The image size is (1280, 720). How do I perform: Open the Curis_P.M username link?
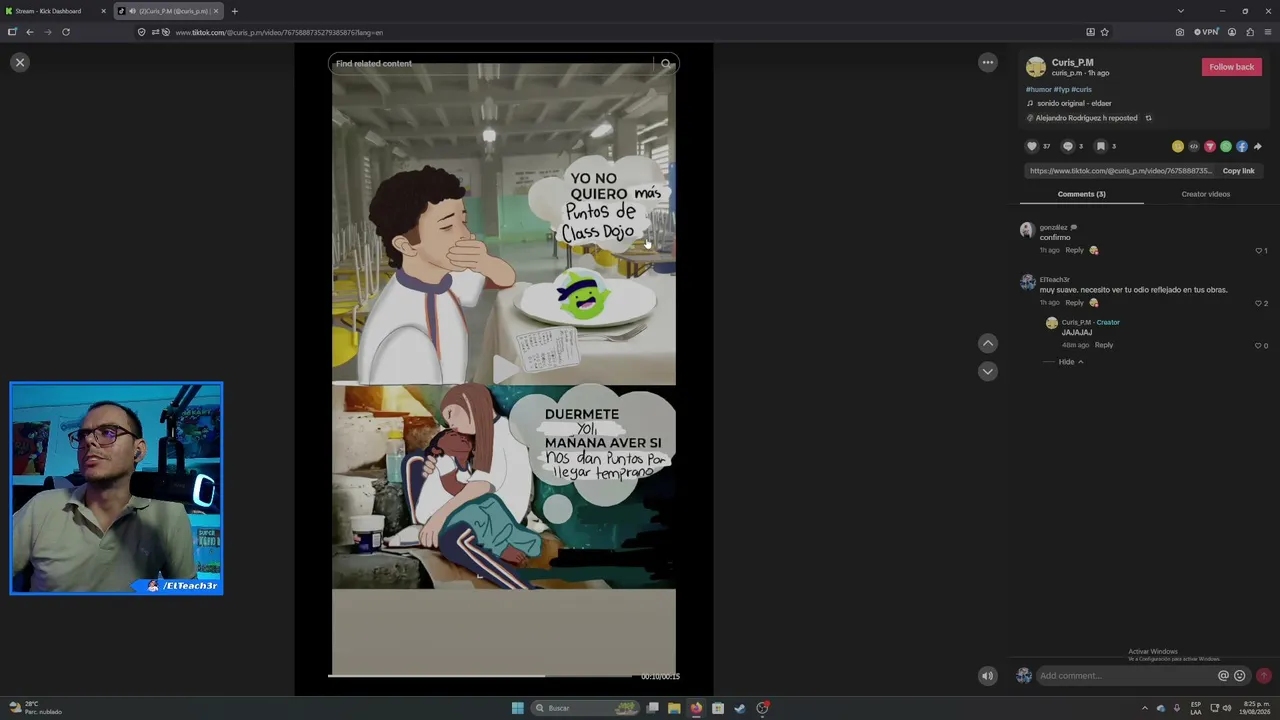coord(1072,63)
